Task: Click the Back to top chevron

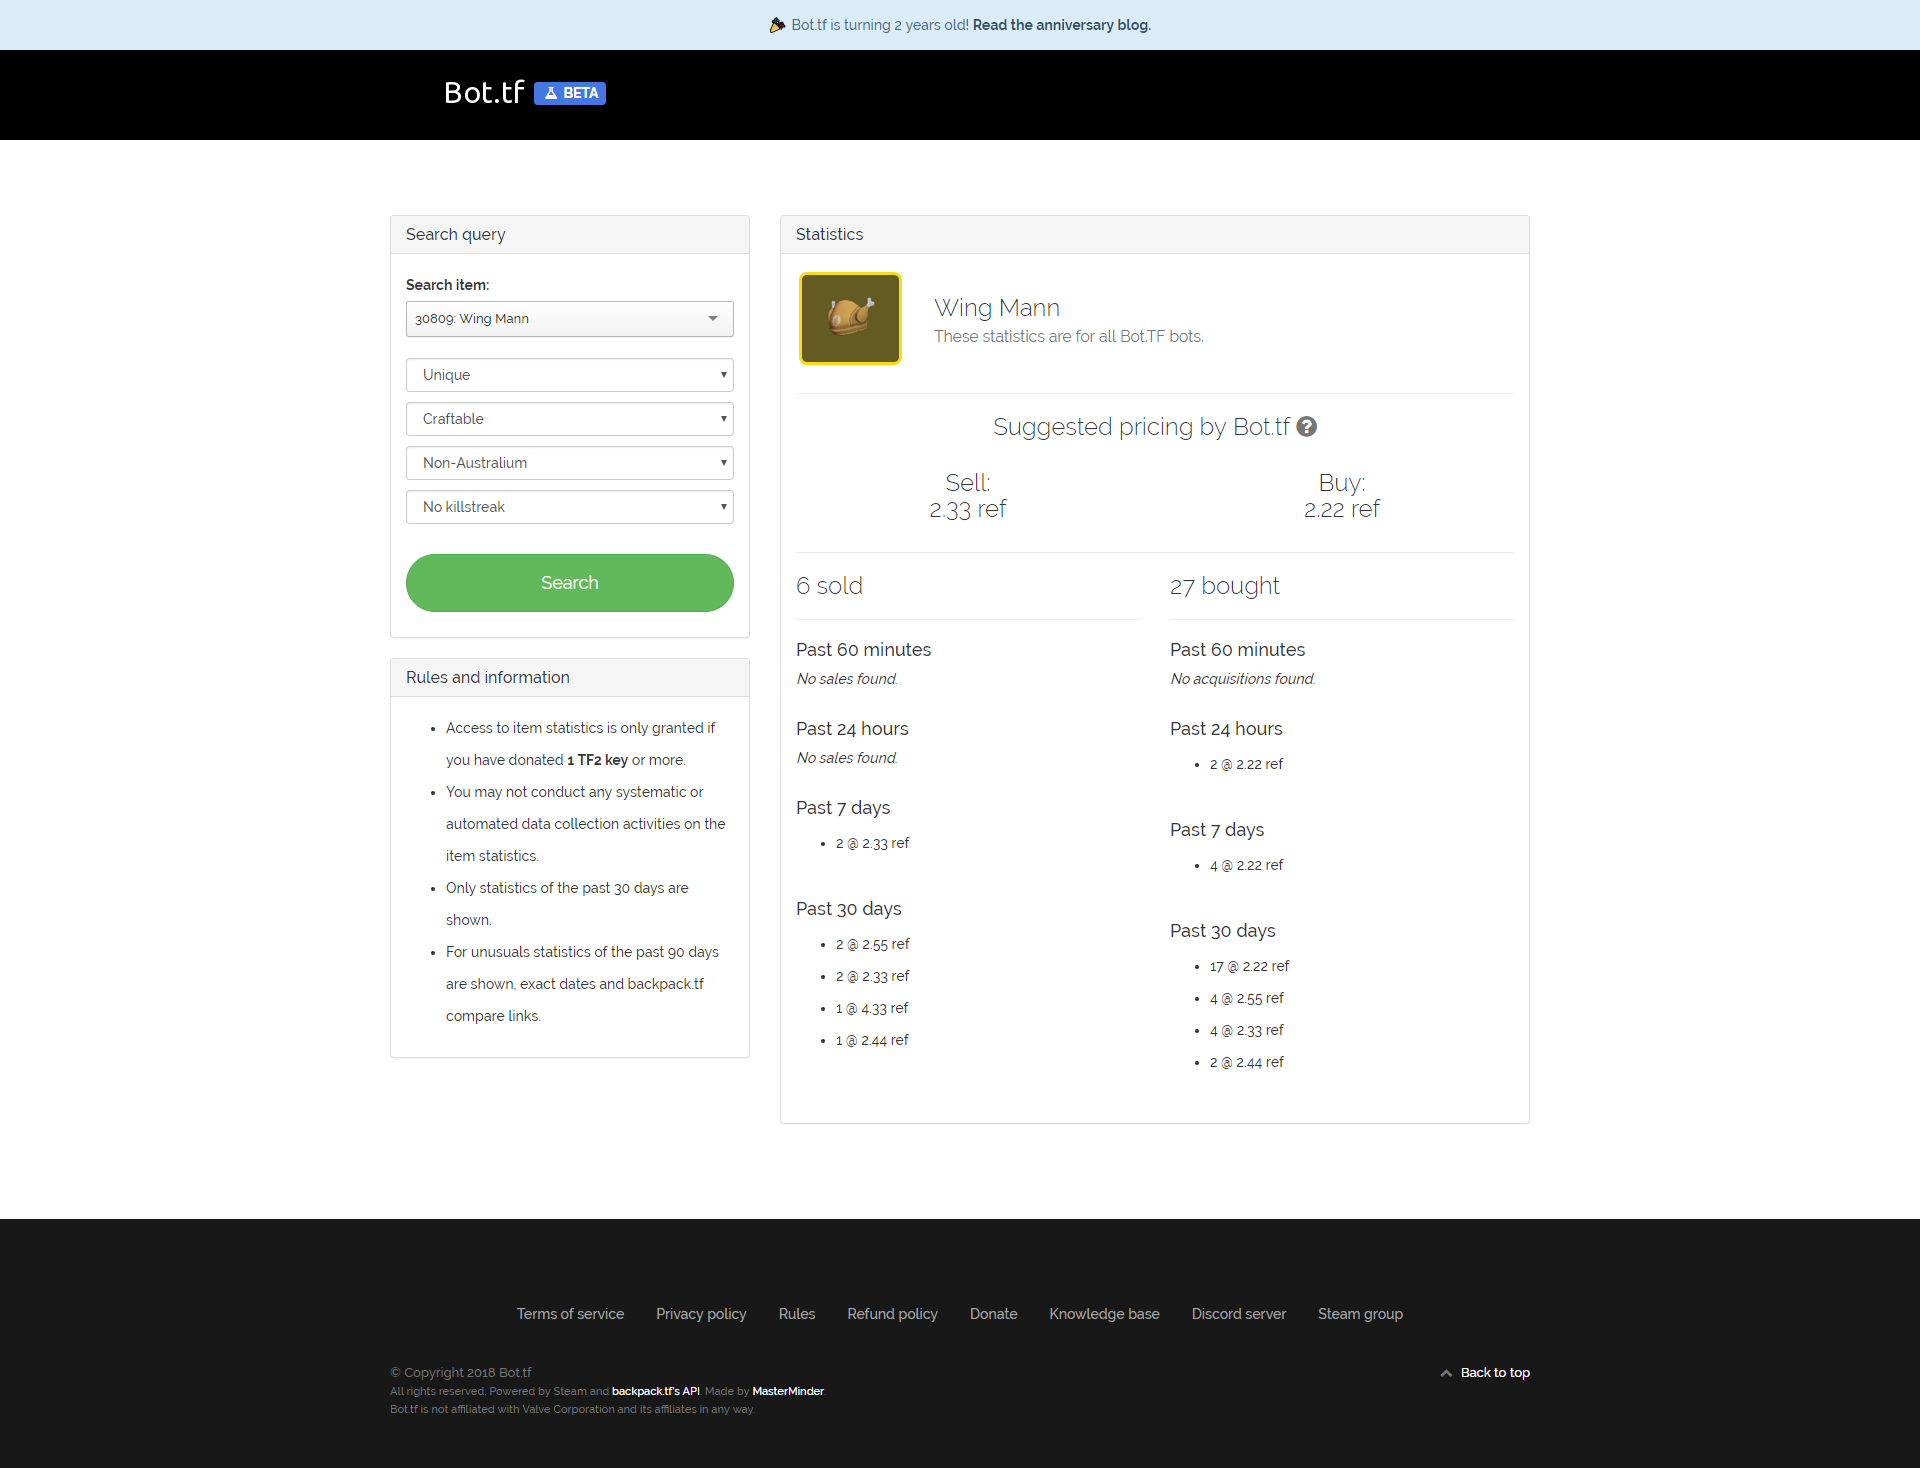Action: click(x=1446, y=1373)
